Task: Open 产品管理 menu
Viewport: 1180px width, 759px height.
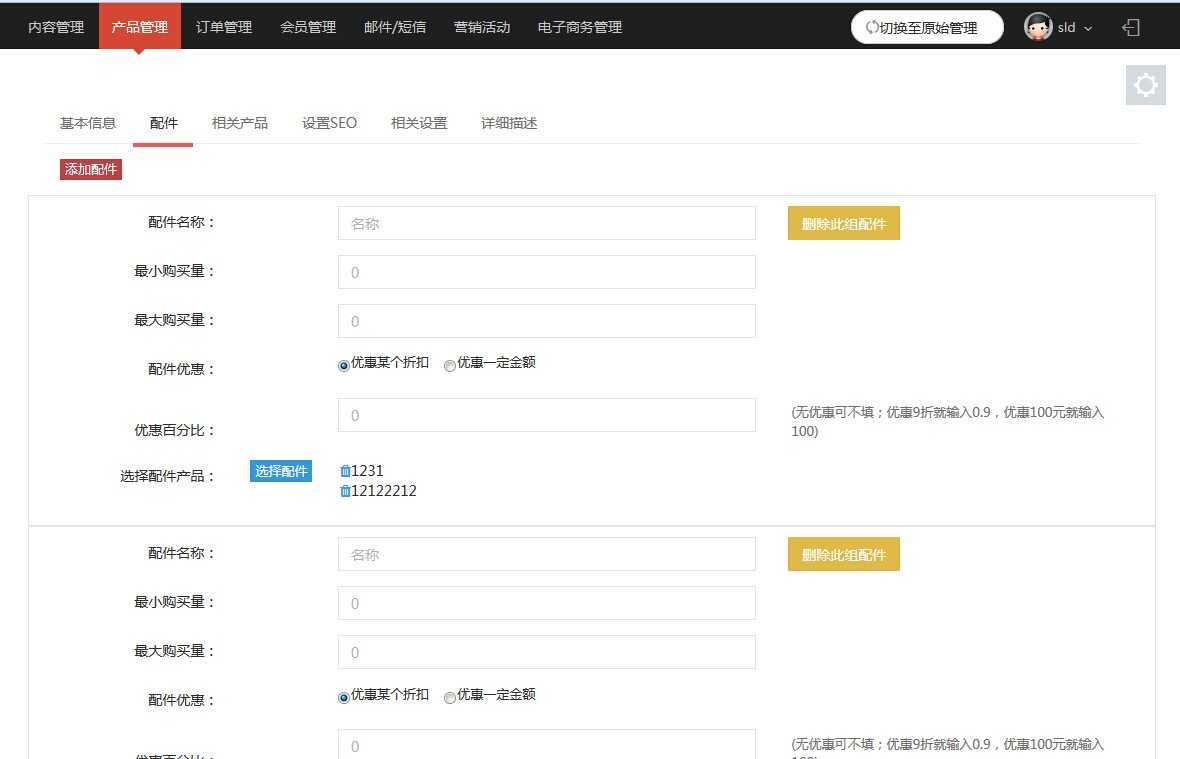Action: pyautogui.click(x=140, y=27)
